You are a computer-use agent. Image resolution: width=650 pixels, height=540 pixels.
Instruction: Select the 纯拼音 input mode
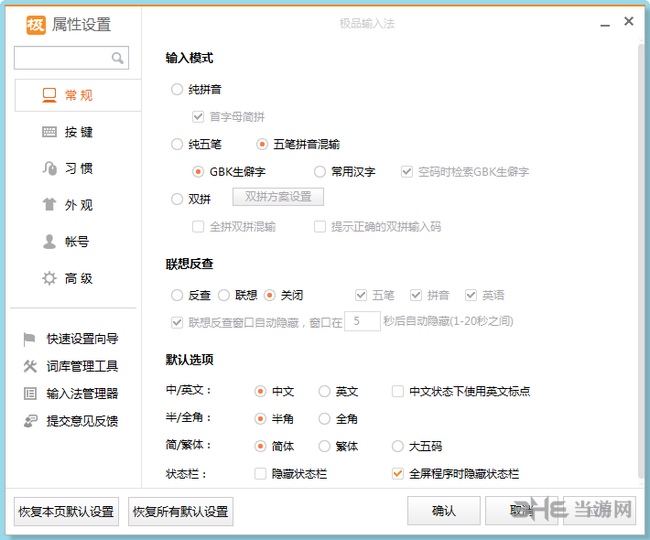point(177,90)
